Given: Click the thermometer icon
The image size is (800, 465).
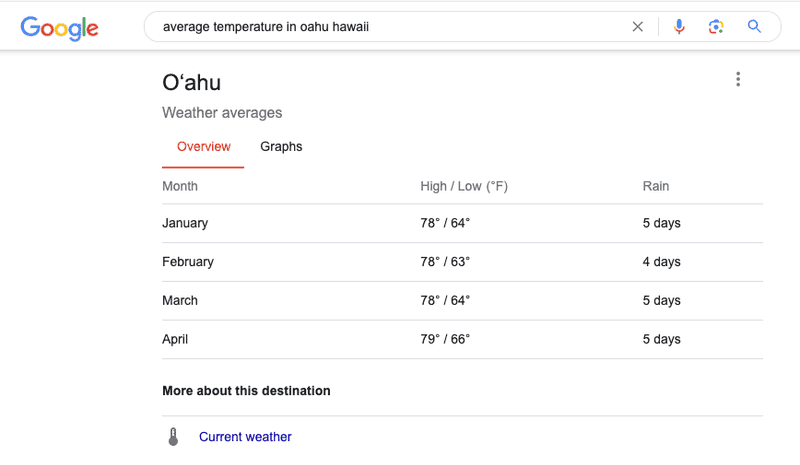Looking at the screenshot, I should point(173,436).
